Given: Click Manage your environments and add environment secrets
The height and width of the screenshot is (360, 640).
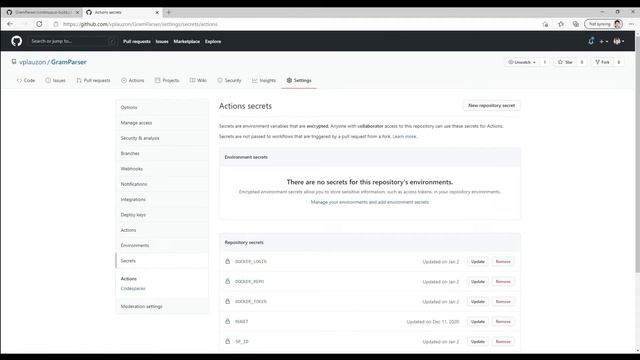Looking at the screenshot, I should pyautogui.click(x=370, y=202).
